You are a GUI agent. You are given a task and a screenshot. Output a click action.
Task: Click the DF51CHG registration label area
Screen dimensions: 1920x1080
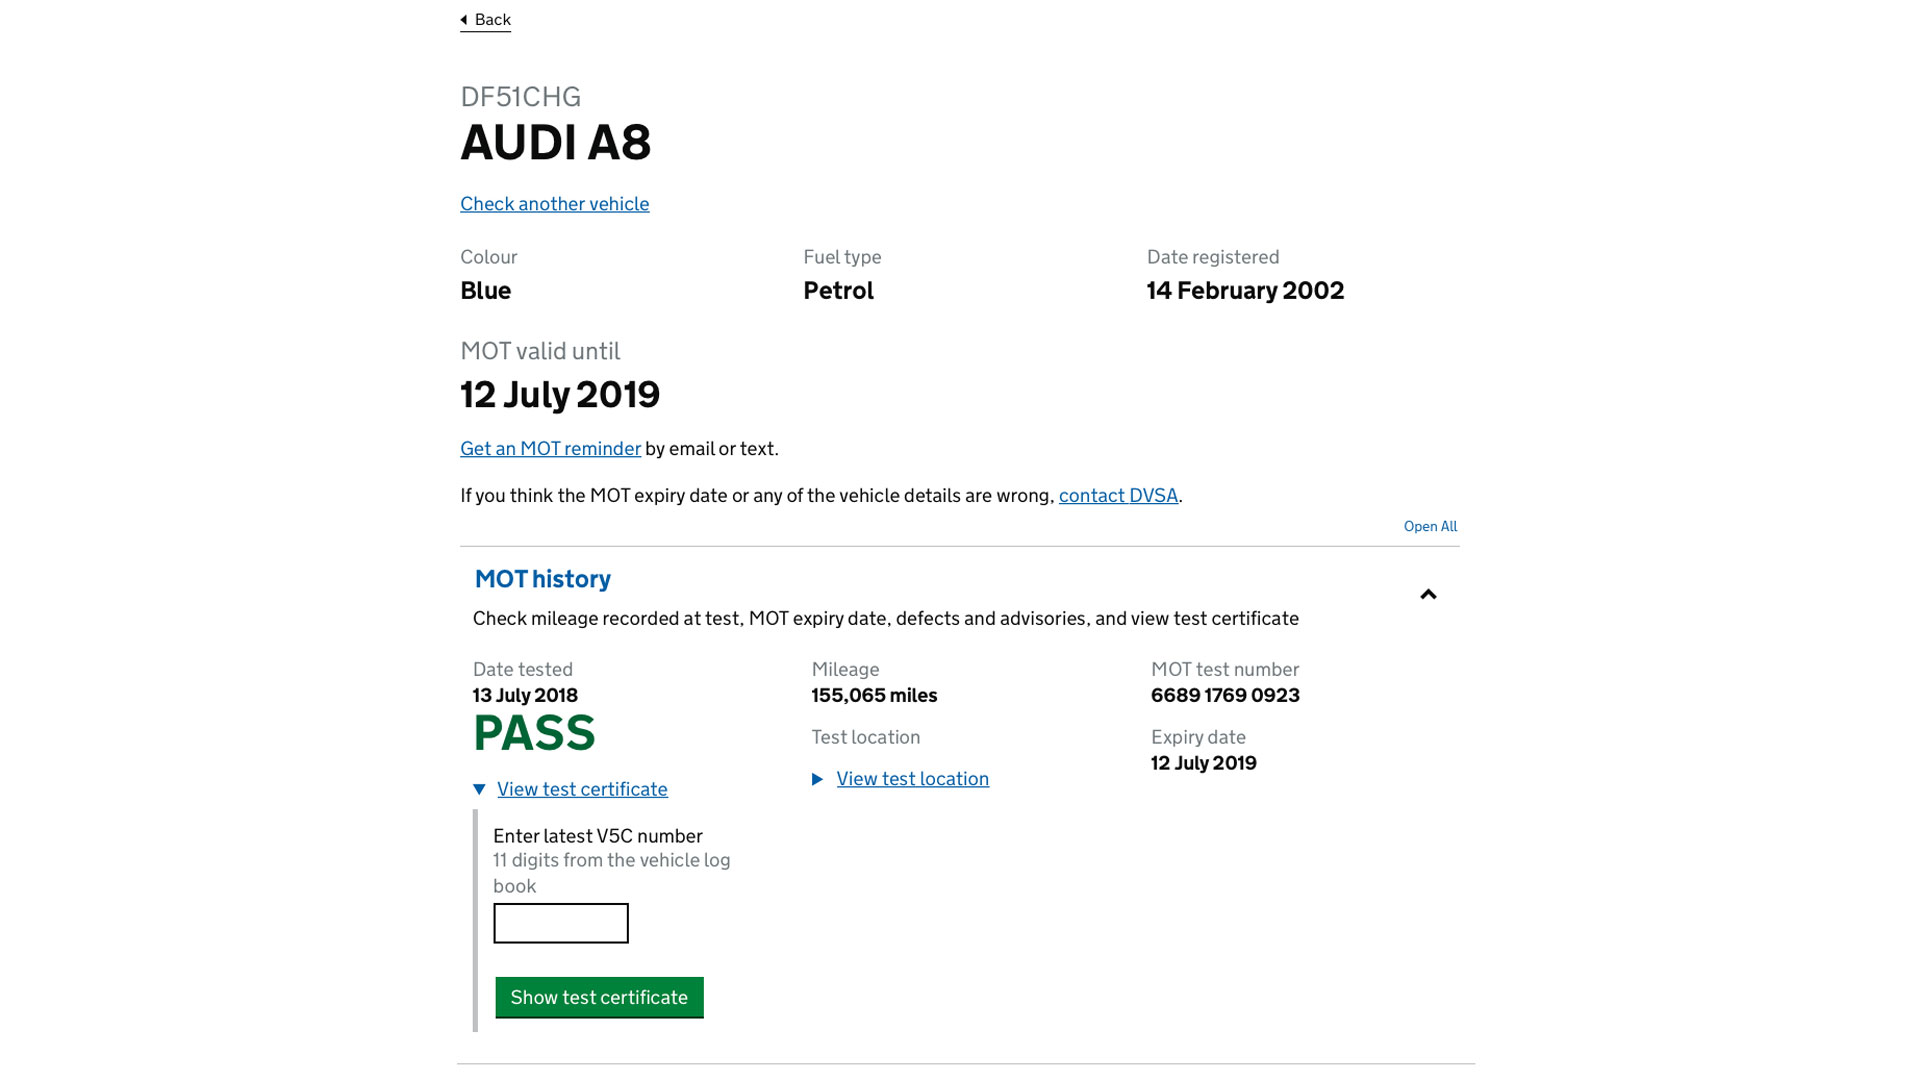click(521, 95)
